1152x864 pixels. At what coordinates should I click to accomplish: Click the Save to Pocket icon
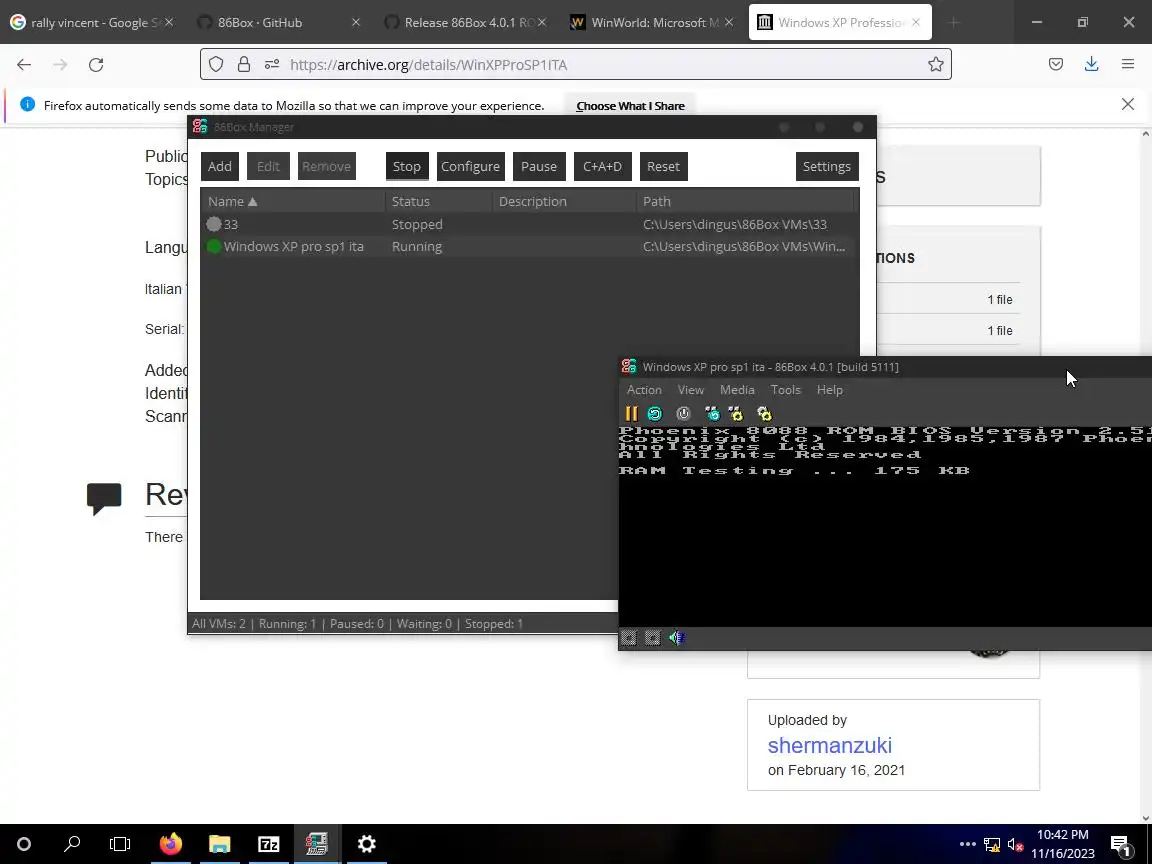(x=1056, y=65)
